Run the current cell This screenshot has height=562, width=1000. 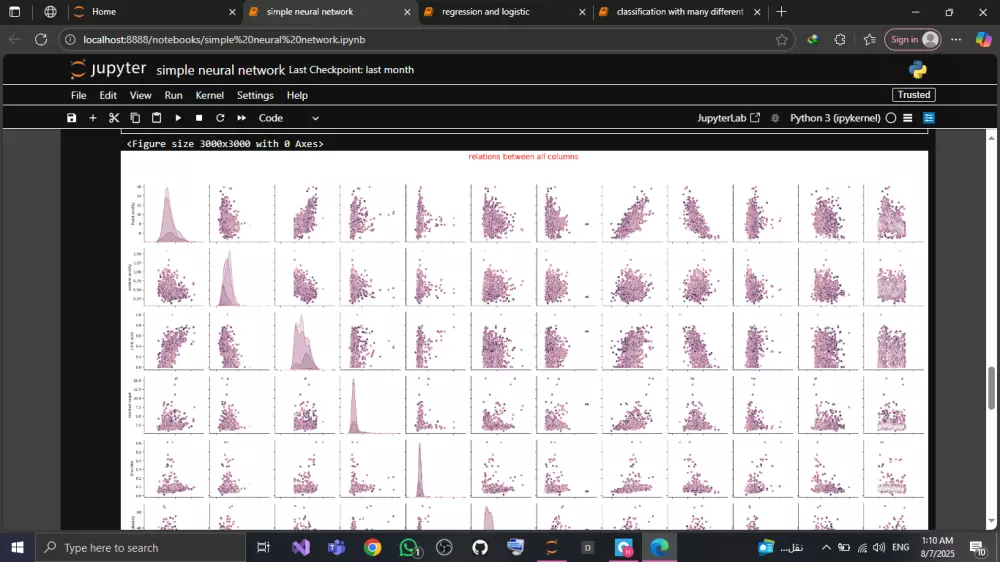click(x=178, y=118)
